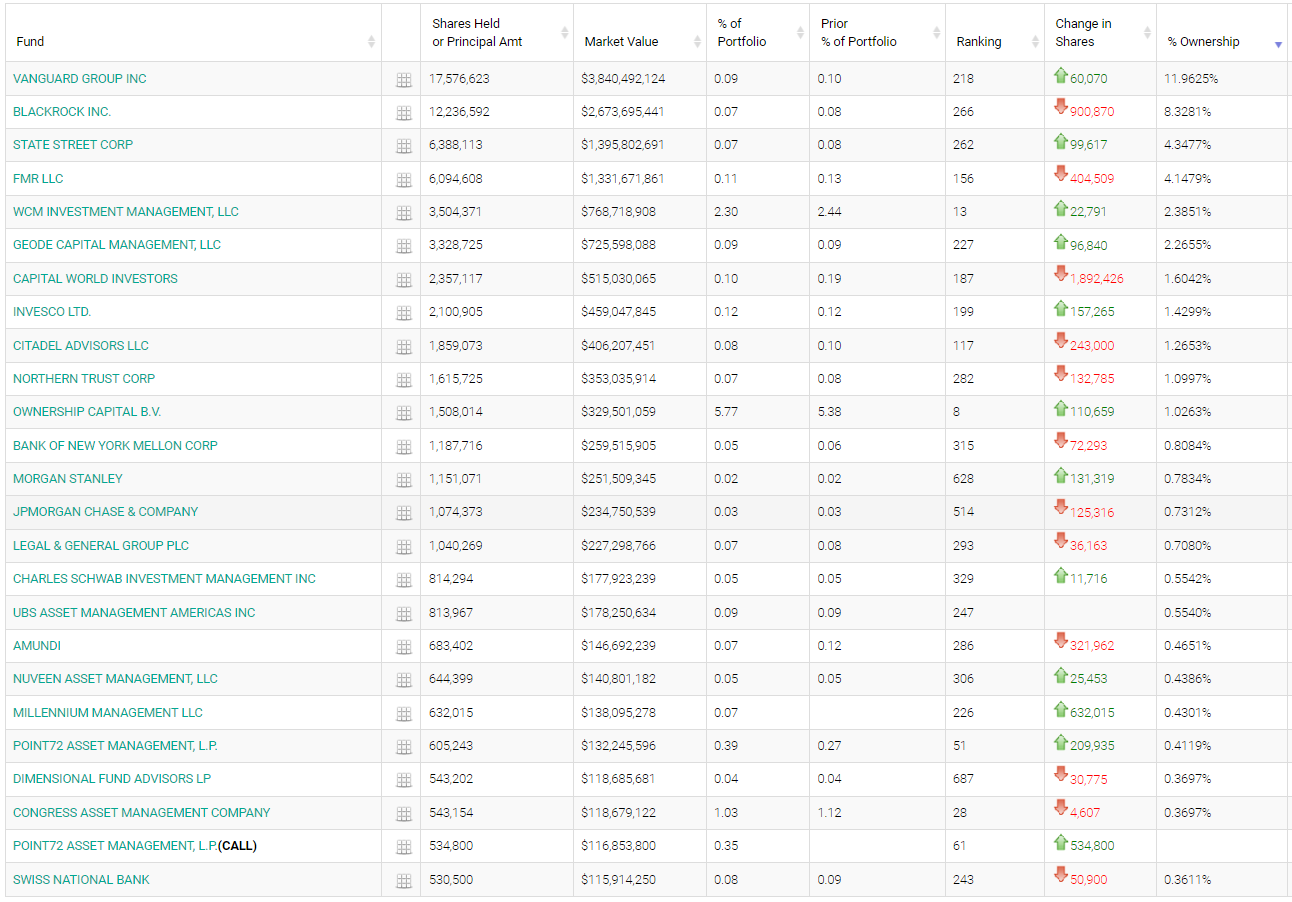
Task: Sort by Market Value column arrows
Action: coord(697,42)
